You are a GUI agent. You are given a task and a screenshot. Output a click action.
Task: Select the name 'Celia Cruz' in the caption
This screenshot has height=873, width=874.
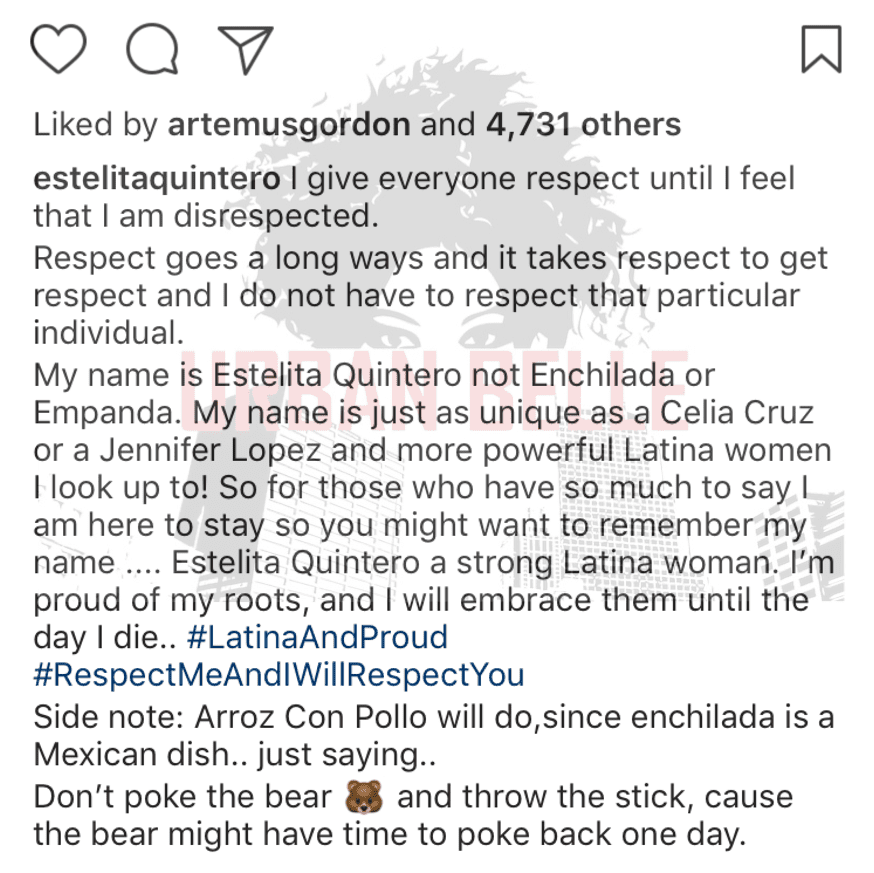pos(737,413)
